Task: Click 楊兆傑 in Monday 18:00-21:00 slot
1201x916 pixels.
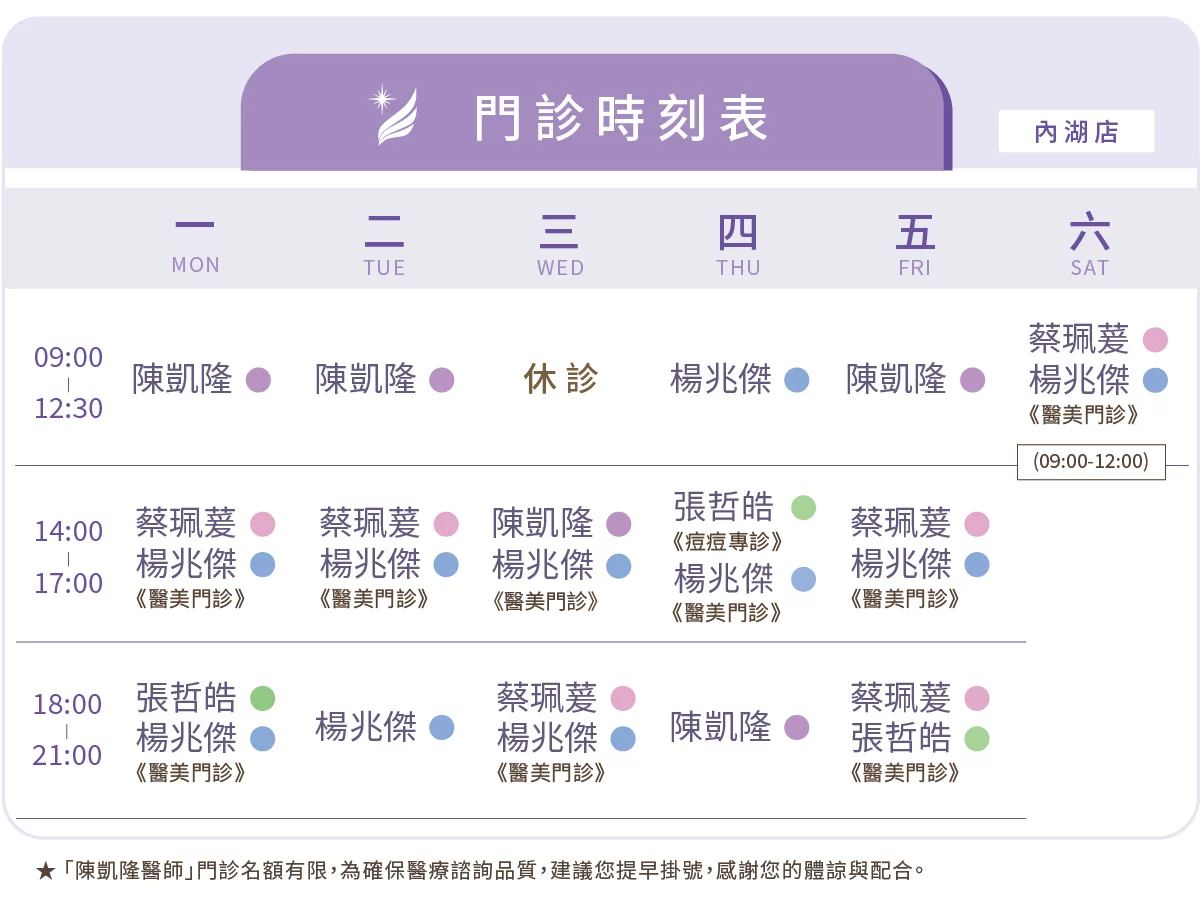Action: pos(186,738)
